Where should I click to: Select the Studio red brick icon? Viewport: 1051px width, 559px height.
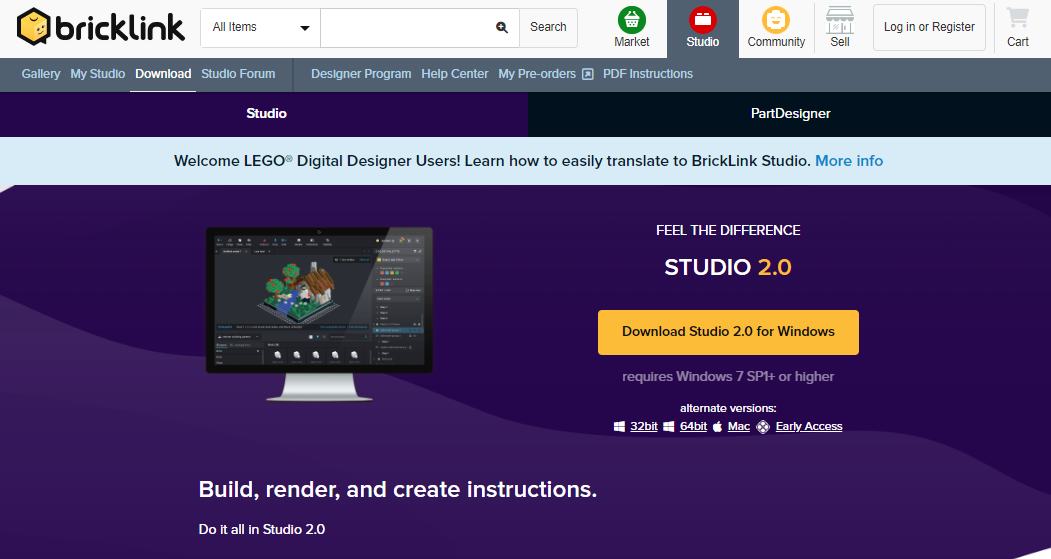pos(702,20)
